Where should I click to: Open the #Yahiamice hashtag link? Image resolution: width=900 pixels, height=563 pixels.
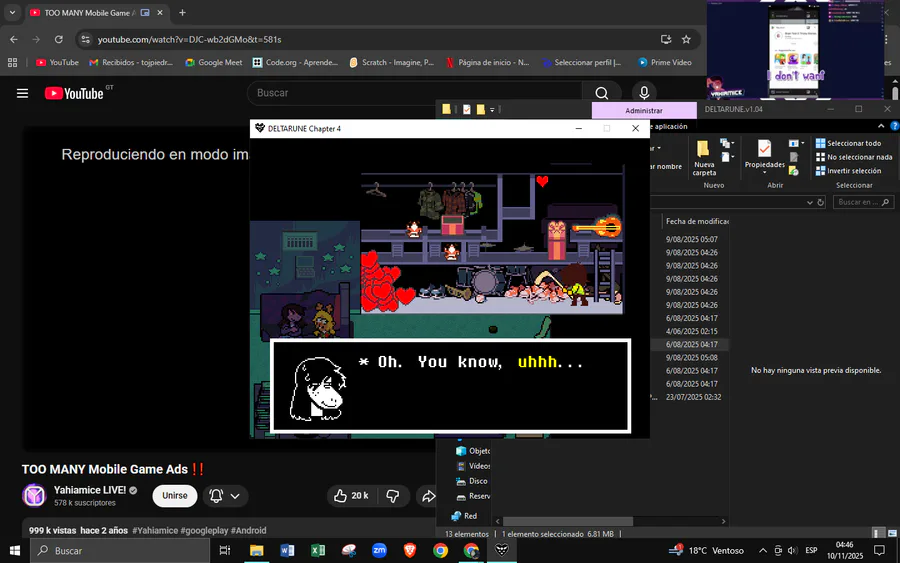(x=155, y=531)
